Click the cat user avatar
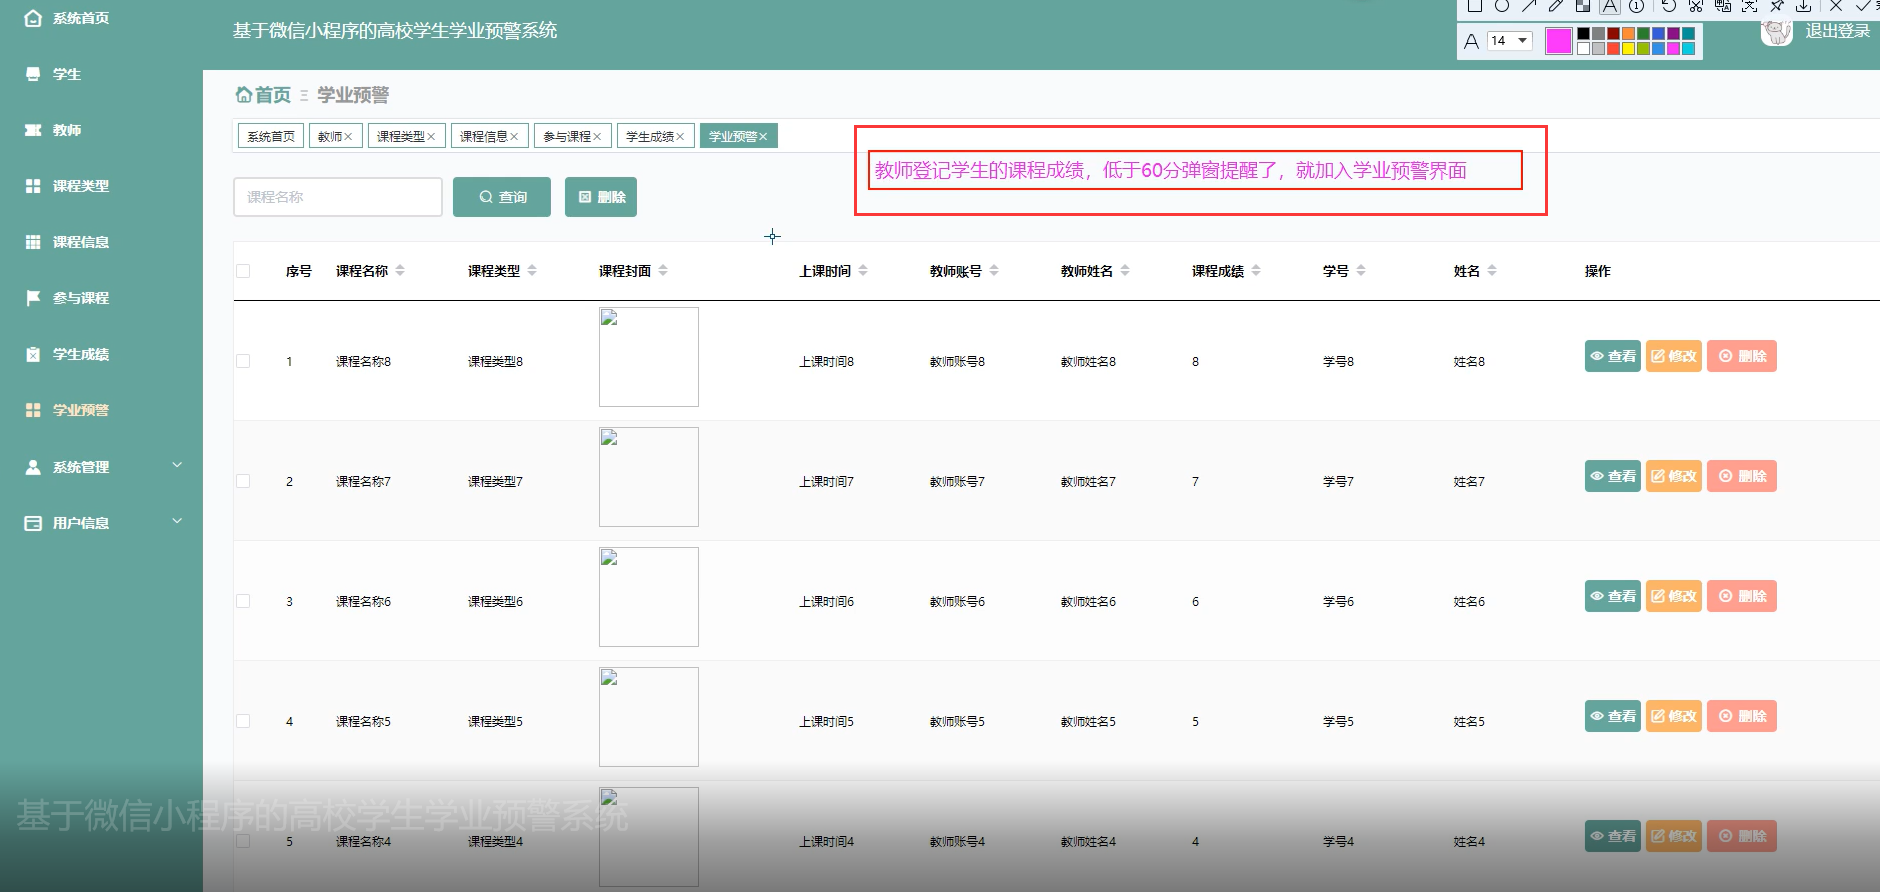 point(1776,31)
